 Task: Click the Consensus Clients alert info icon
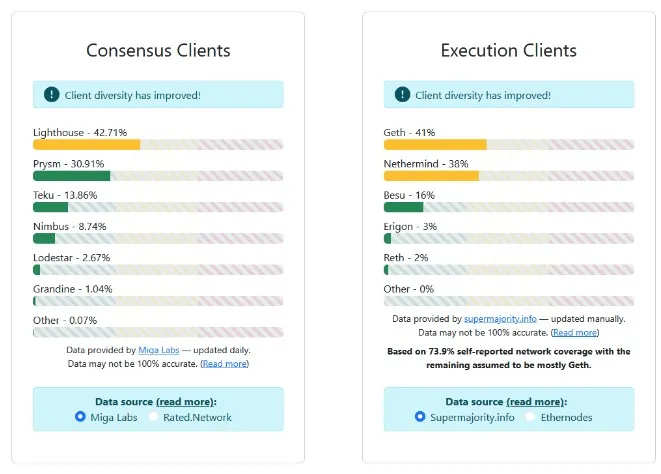[51, 95]
